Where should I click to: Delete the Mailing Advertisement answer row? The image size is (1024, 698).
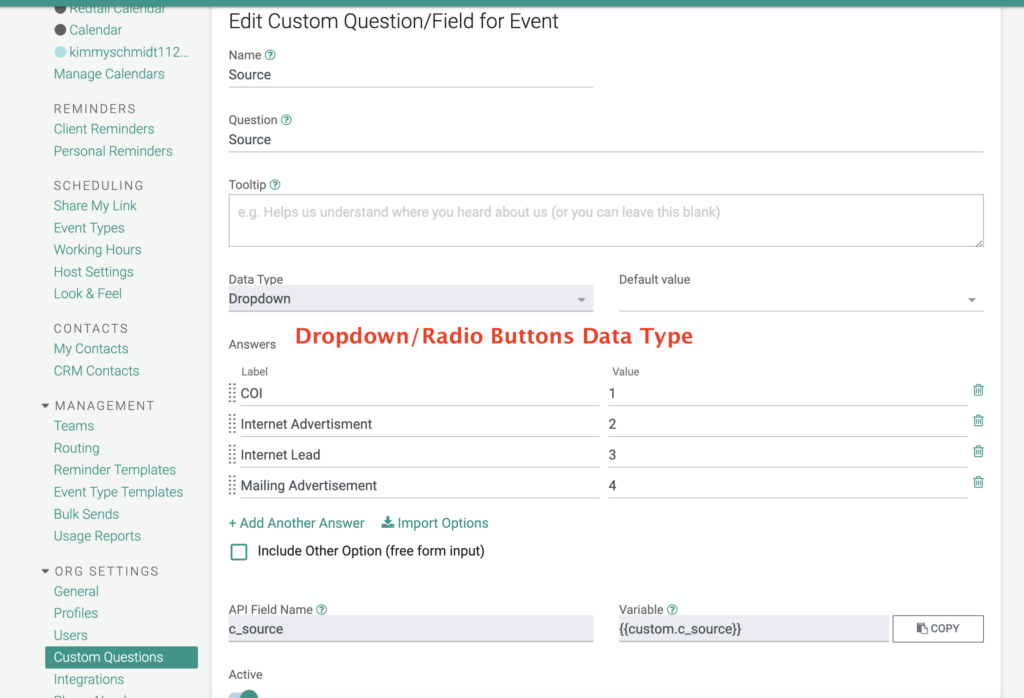pyautogui.click(x=978, y=482)
